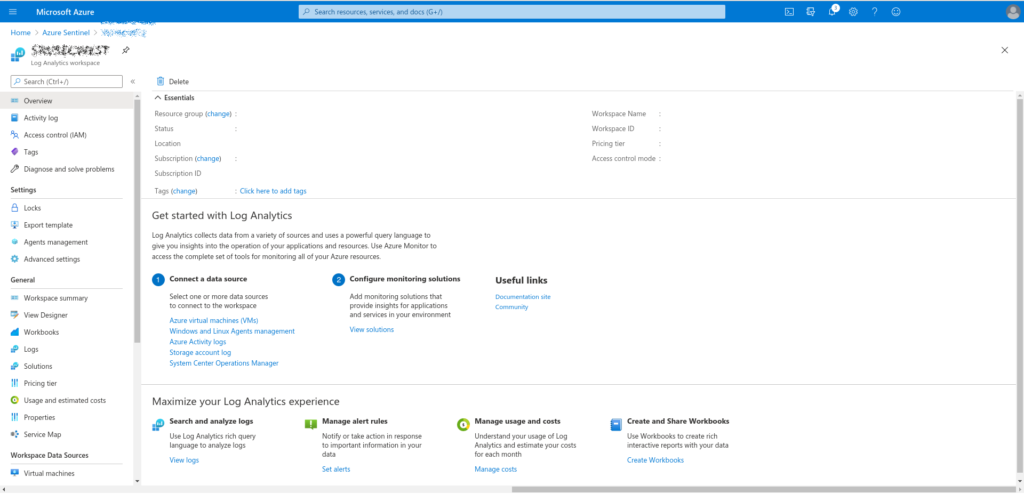Click the Delete trash icon
1024x494 pixels.
160,82
